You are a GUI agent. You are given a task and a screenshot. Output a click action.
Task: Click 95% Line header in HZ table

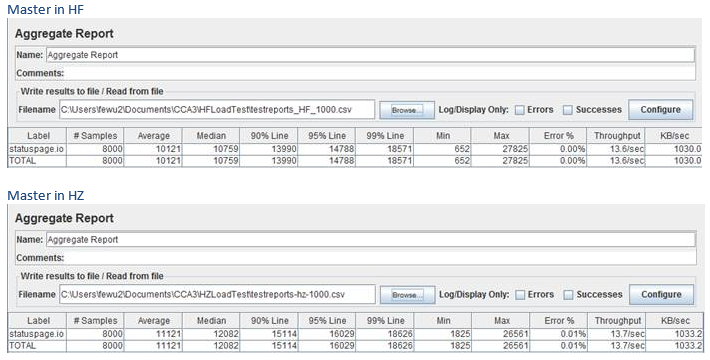pos(326,321)
